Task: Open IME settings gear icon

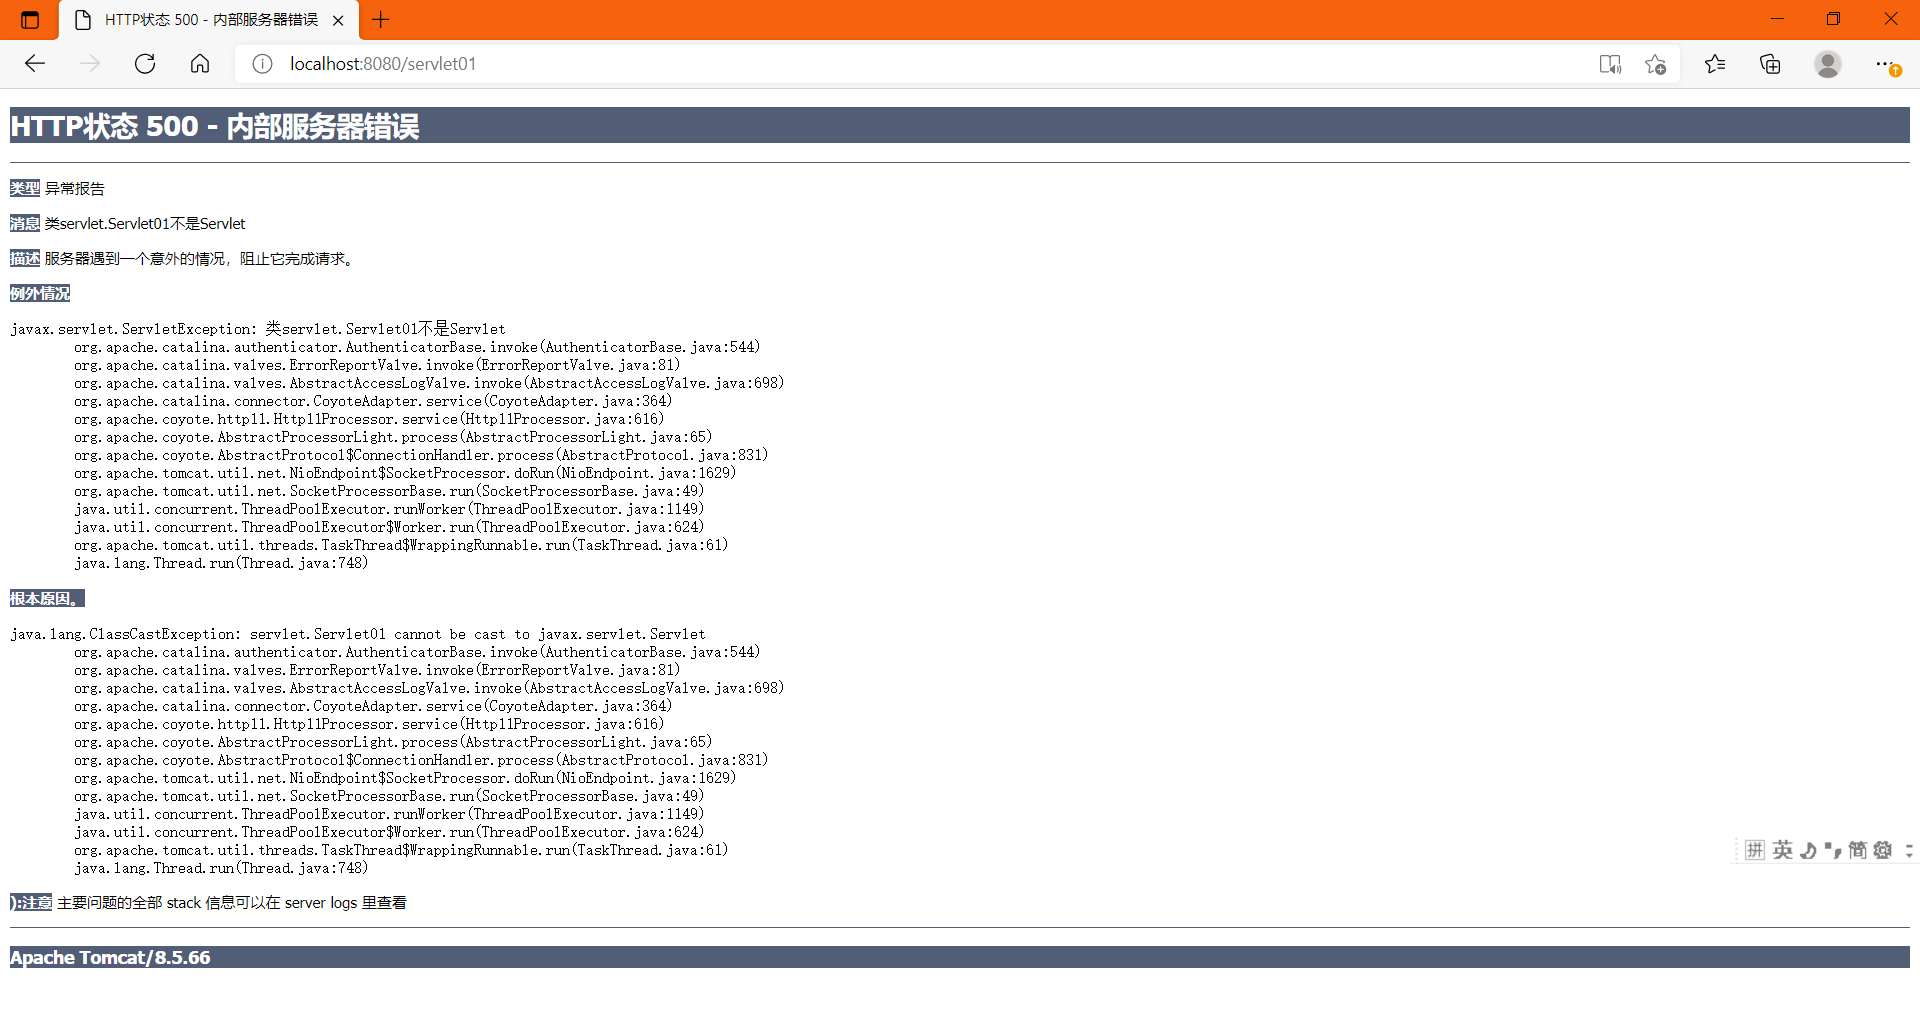Action: point(1883,850)
